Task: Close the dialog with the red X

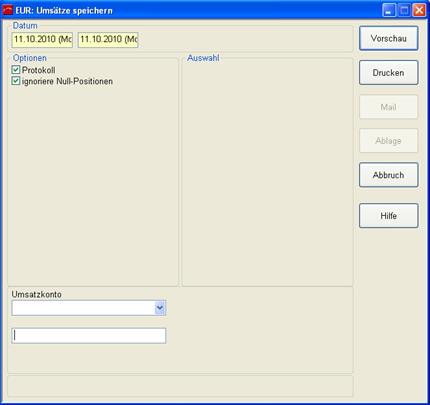Action: 419,10
